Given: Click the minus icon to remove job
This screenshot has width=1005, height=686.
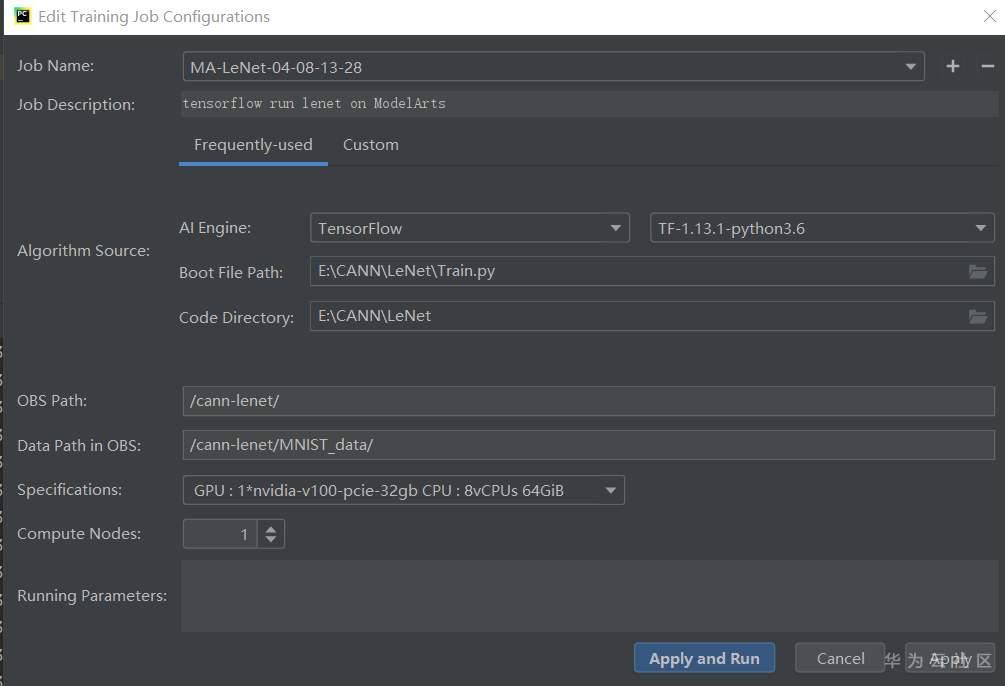Looking at the screenshot, I should tap(987, 66).
